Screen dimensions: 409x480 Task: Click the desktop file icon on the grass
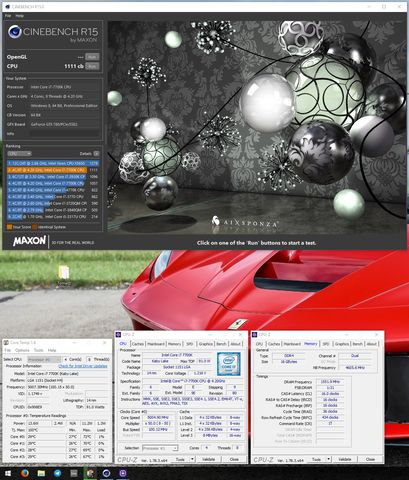pyautogui.click(x=63, y=272)
